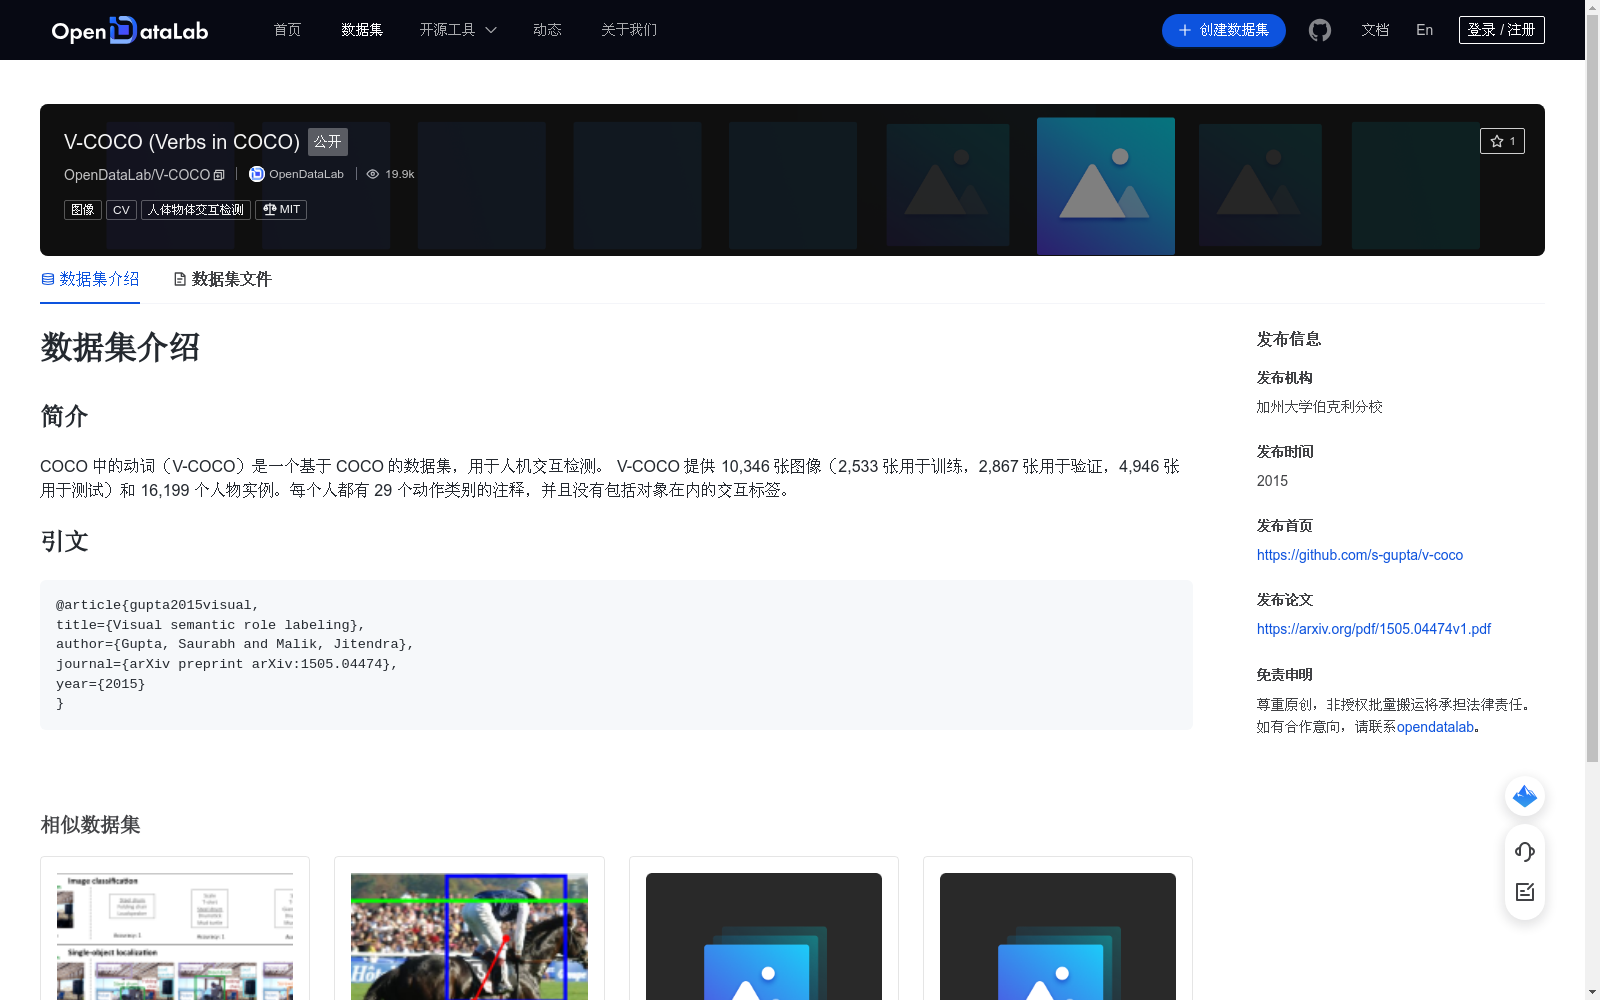This screenshot has height=1000, width=1600.
Task: Open 关于我们 navigation item
Action: 629,30
